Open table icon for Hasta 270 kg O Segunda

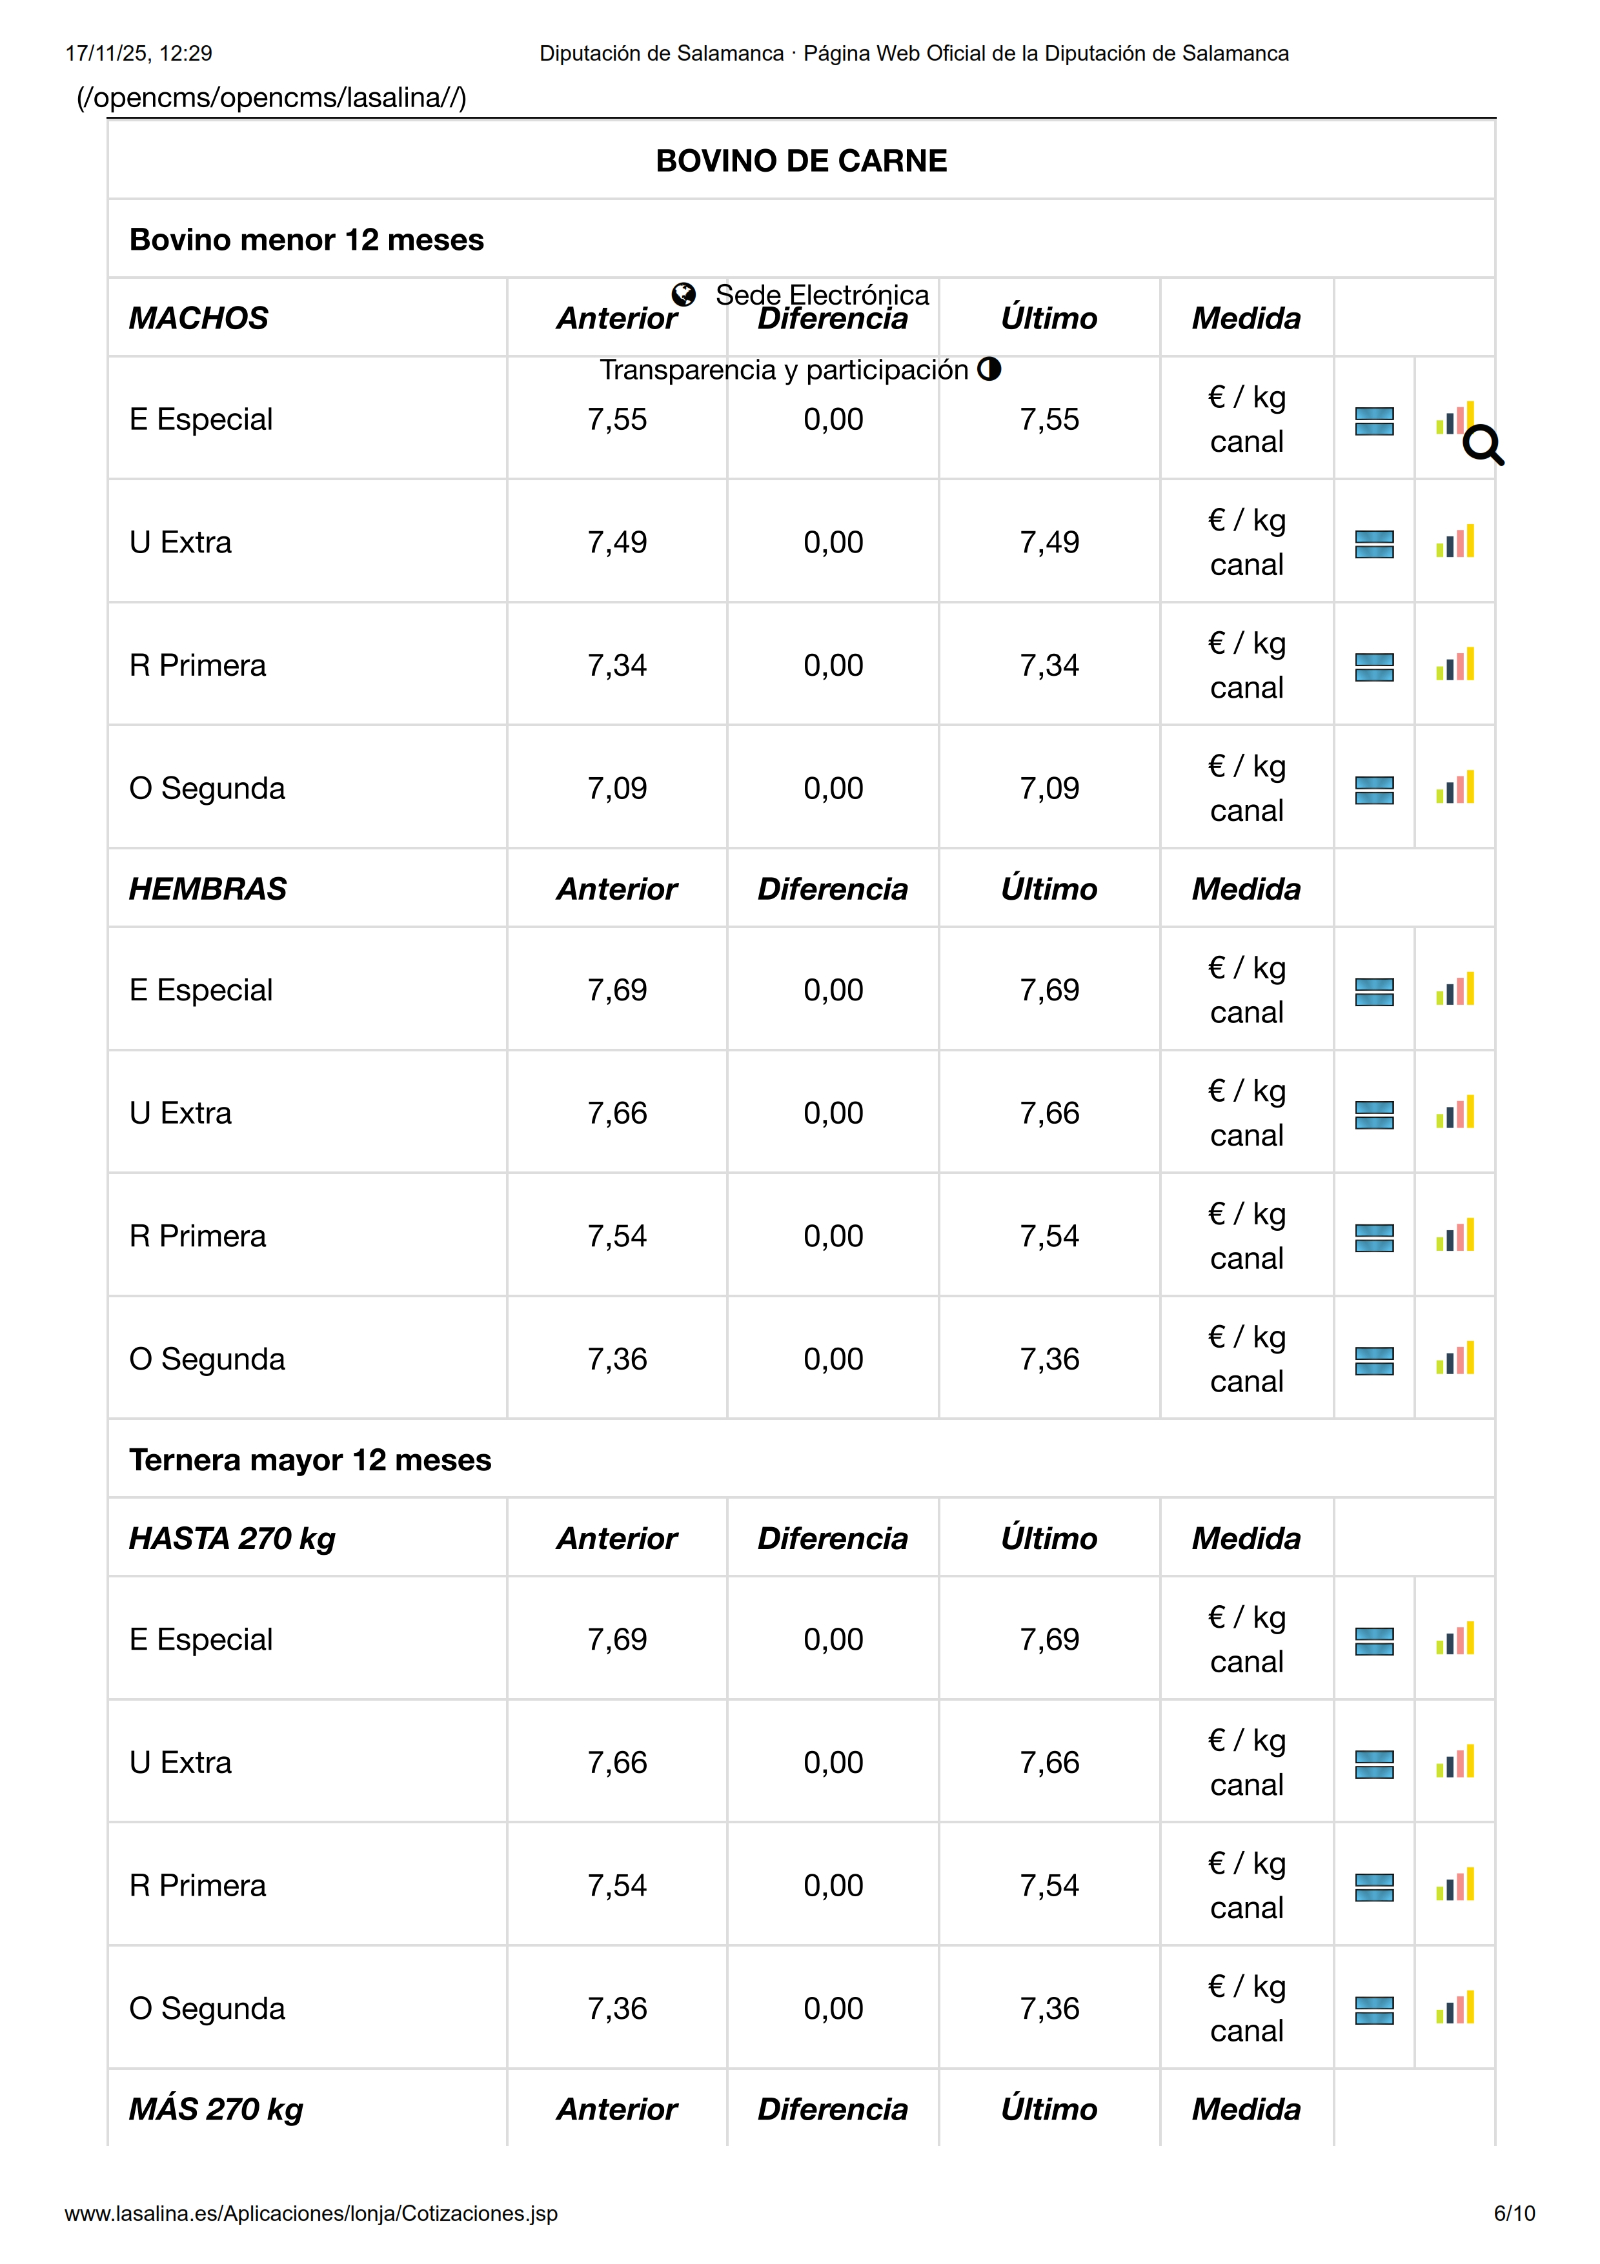click(1373, 2010)
